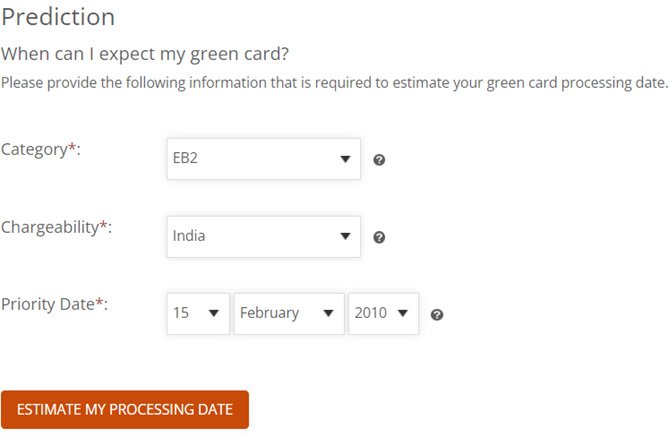Click the instruction paragraph about required information
Viewport: 669px width, 437px height.
[334, 81]
